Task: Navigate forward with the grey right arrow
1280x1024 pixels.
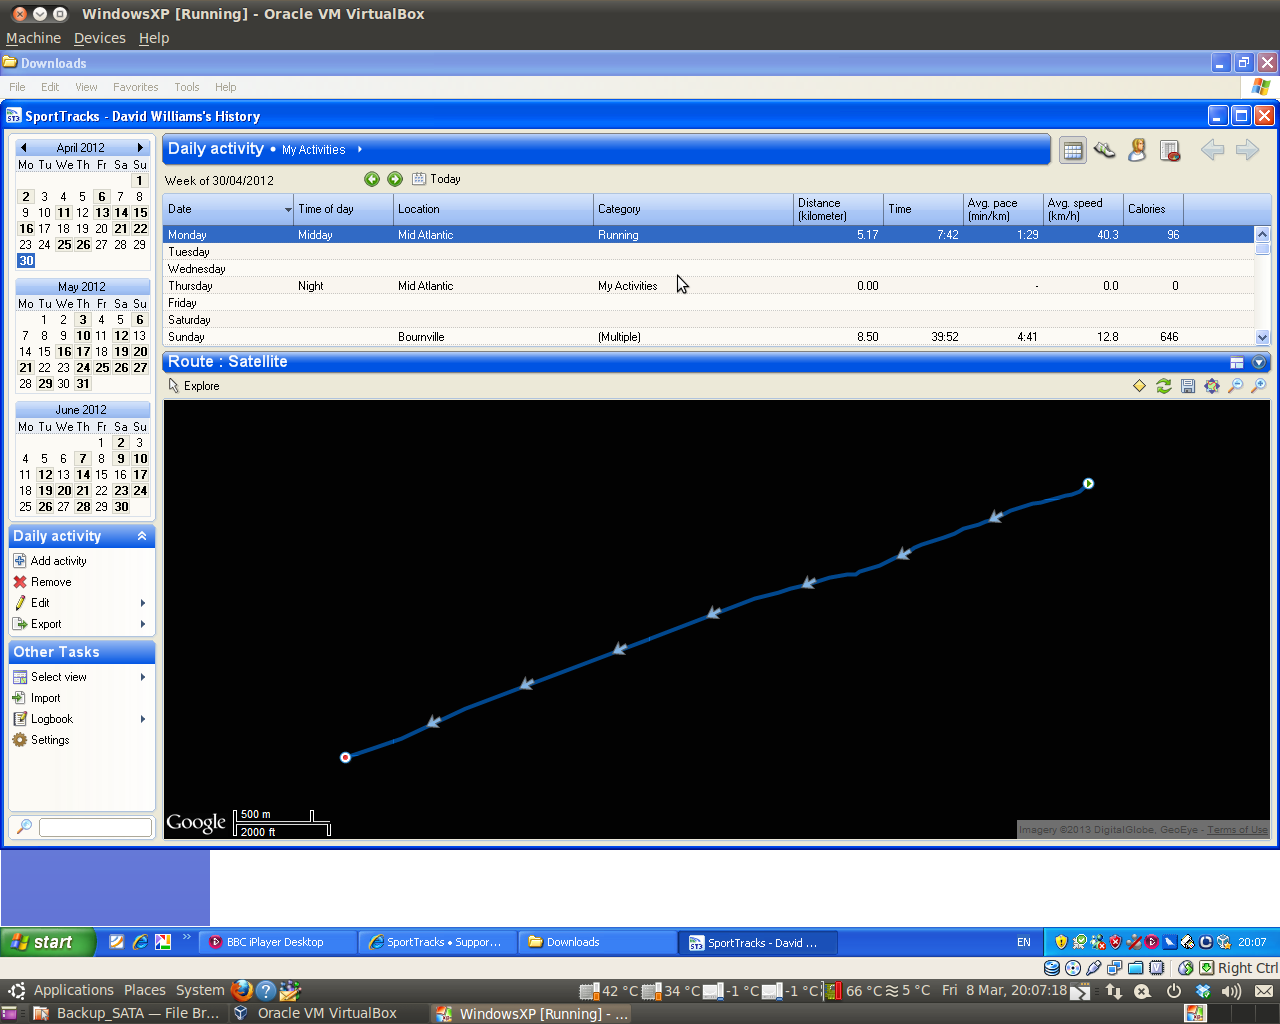Action: point(1247,150)
